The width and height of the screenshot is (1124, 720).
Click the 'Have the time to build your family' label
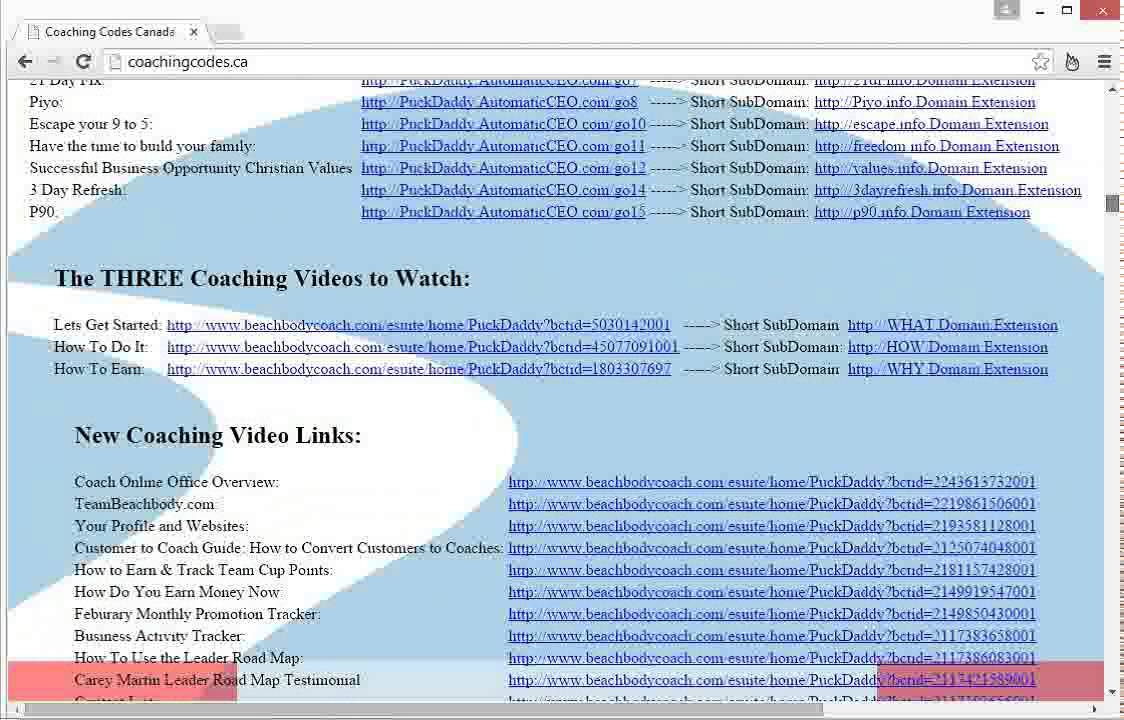(x=143, y=146)
